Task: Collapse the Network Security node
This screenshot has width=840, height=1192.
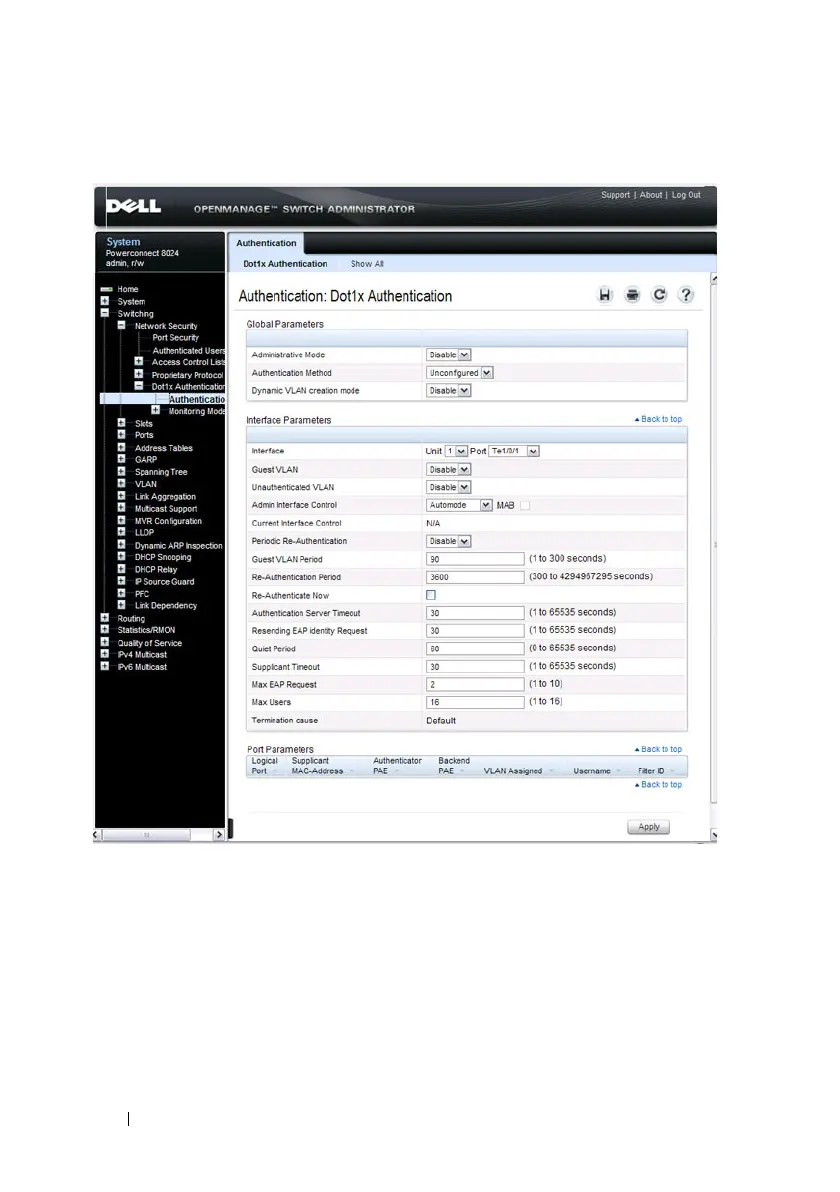Action: [122, 325]
